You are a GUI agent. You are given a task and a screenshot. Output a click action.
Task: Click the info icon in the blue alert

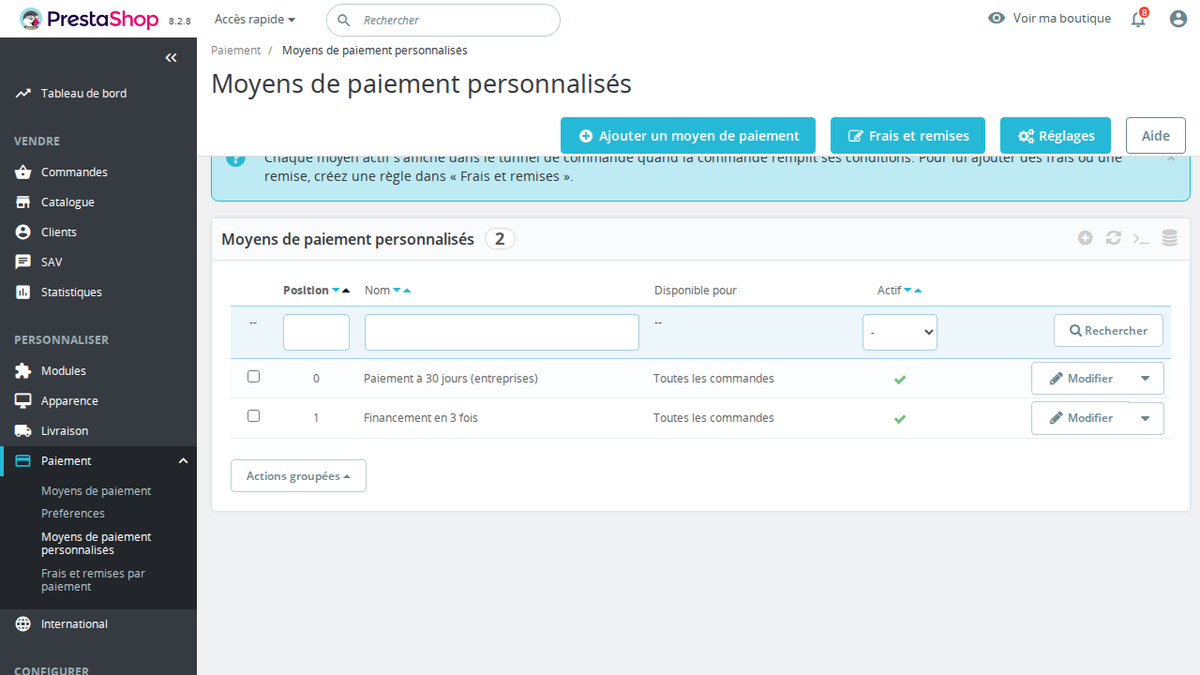[235, 158]
